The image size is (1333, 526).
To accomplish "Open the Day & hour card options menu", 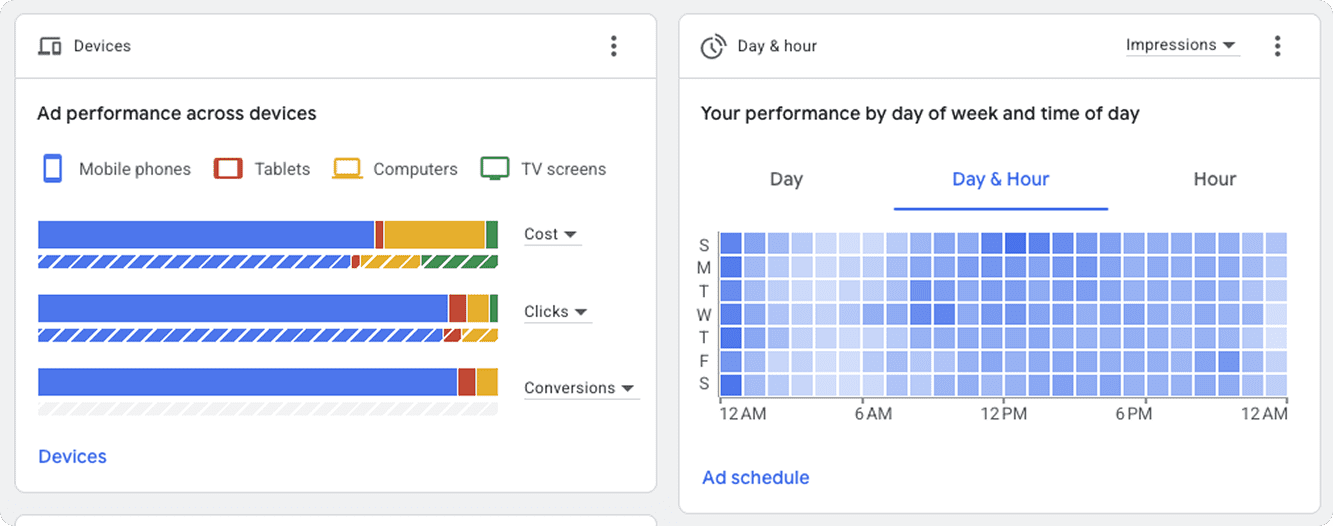I will click(x=1276, y=46).
